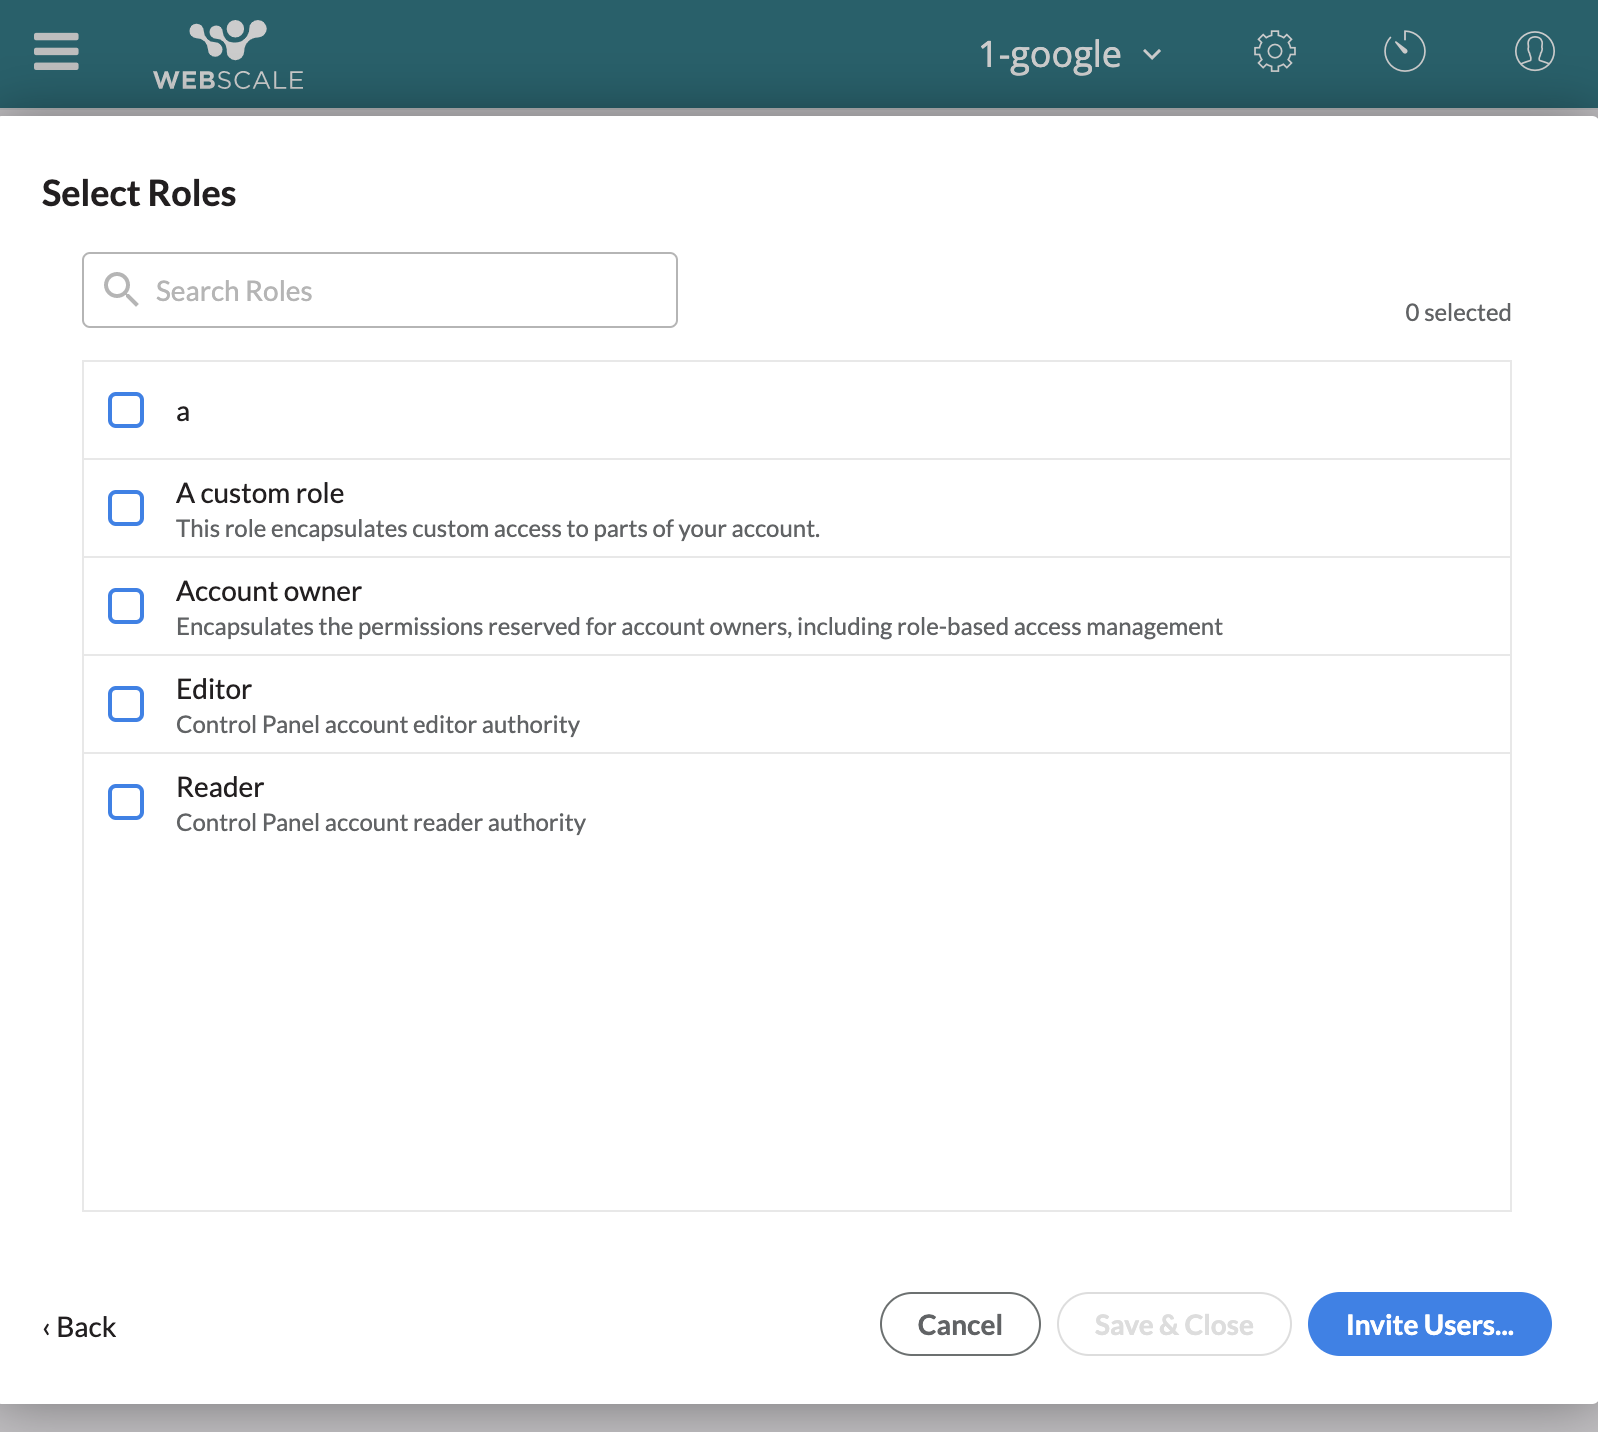Go back using the Back link
This screenshot has width=1598, height=1432.
pos(80,1327)
